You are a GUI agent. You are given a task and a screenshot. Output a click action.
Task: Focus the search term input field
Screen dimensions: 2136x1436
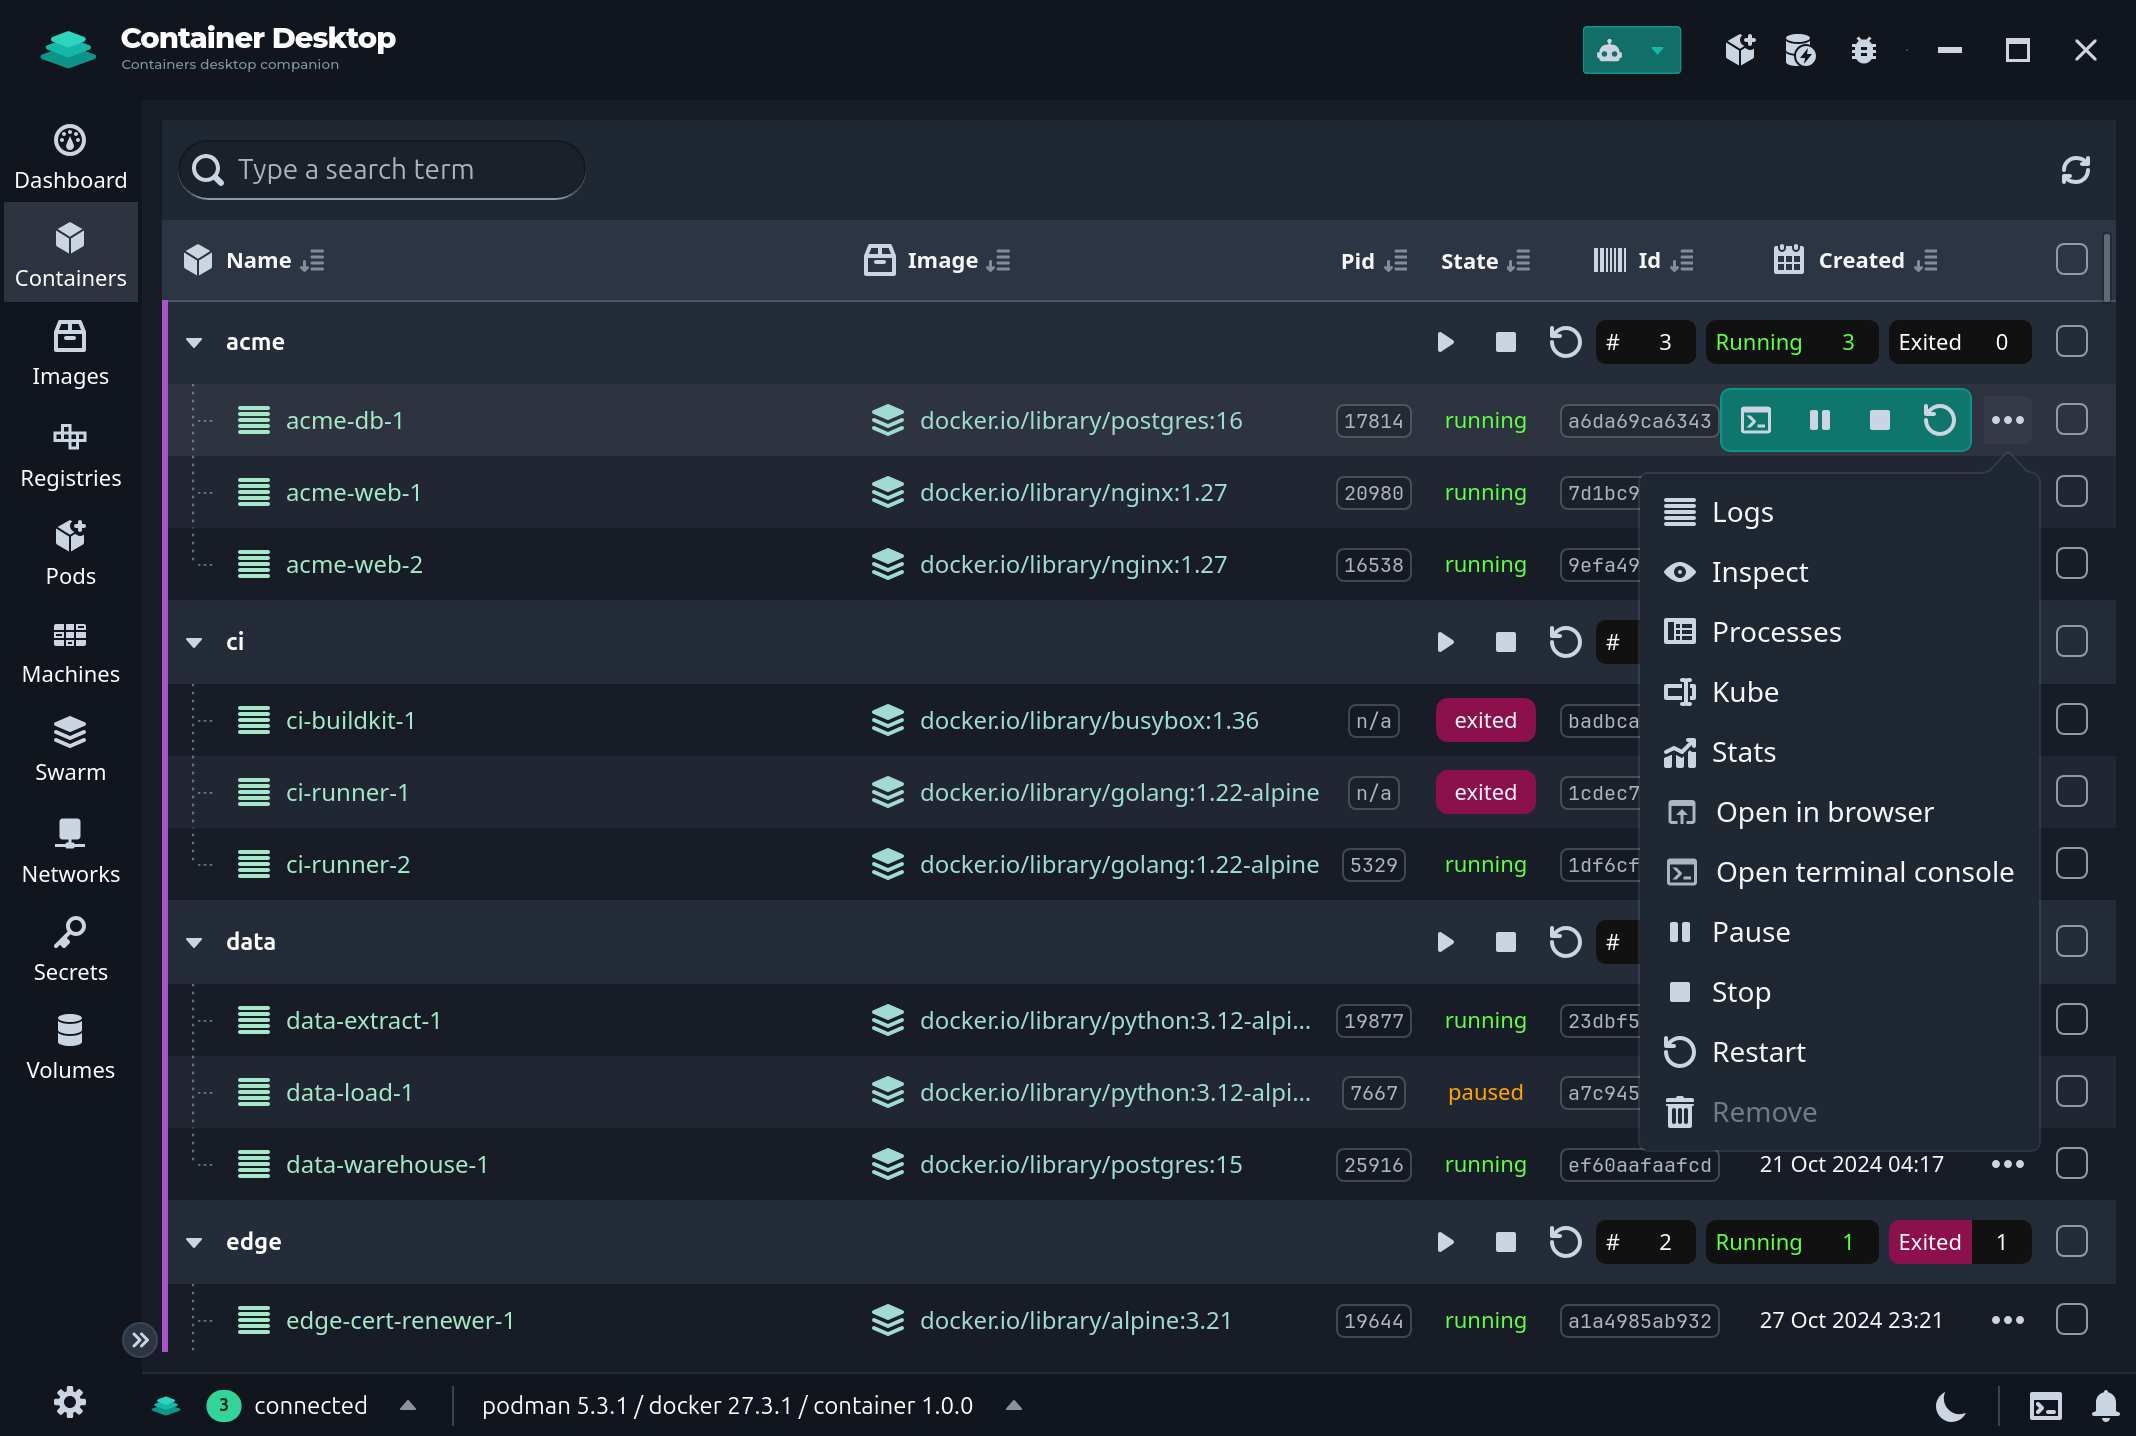tap(382, 170)
